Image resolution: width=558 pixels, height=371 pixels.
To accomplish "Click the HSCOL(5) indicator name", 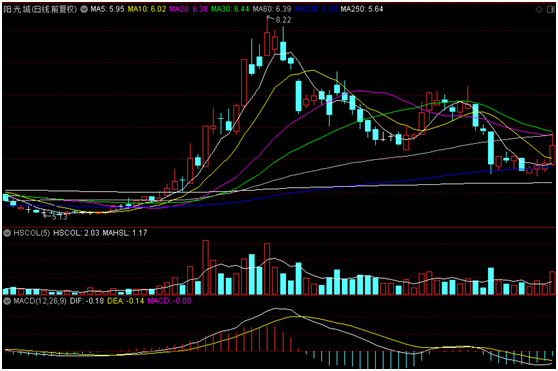I will pos(32,233).
